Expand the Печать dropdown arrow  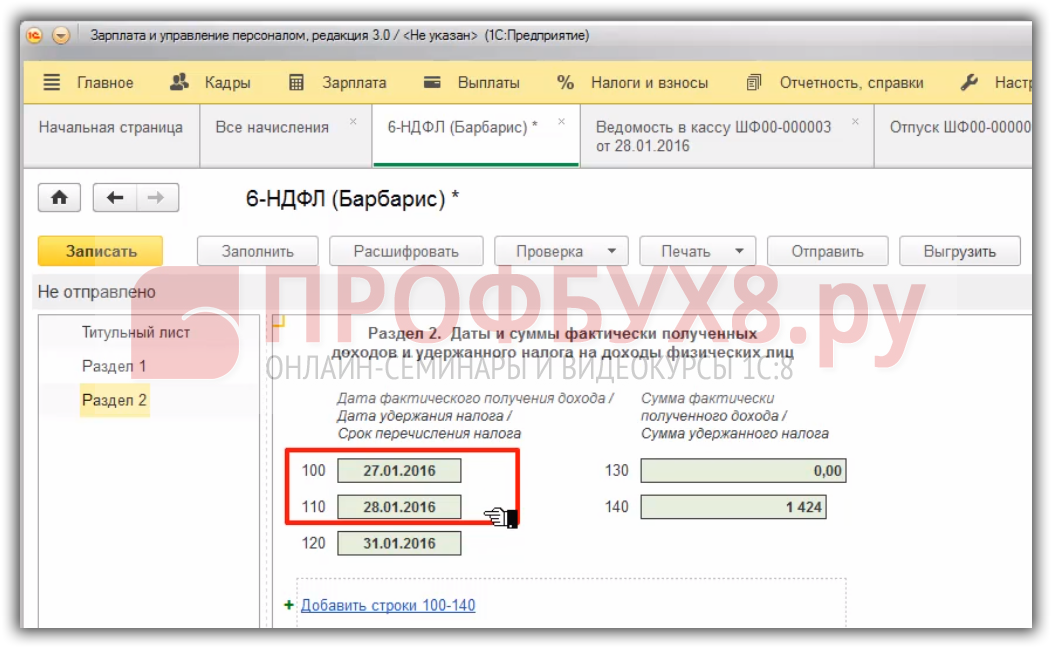coord(739,252)
